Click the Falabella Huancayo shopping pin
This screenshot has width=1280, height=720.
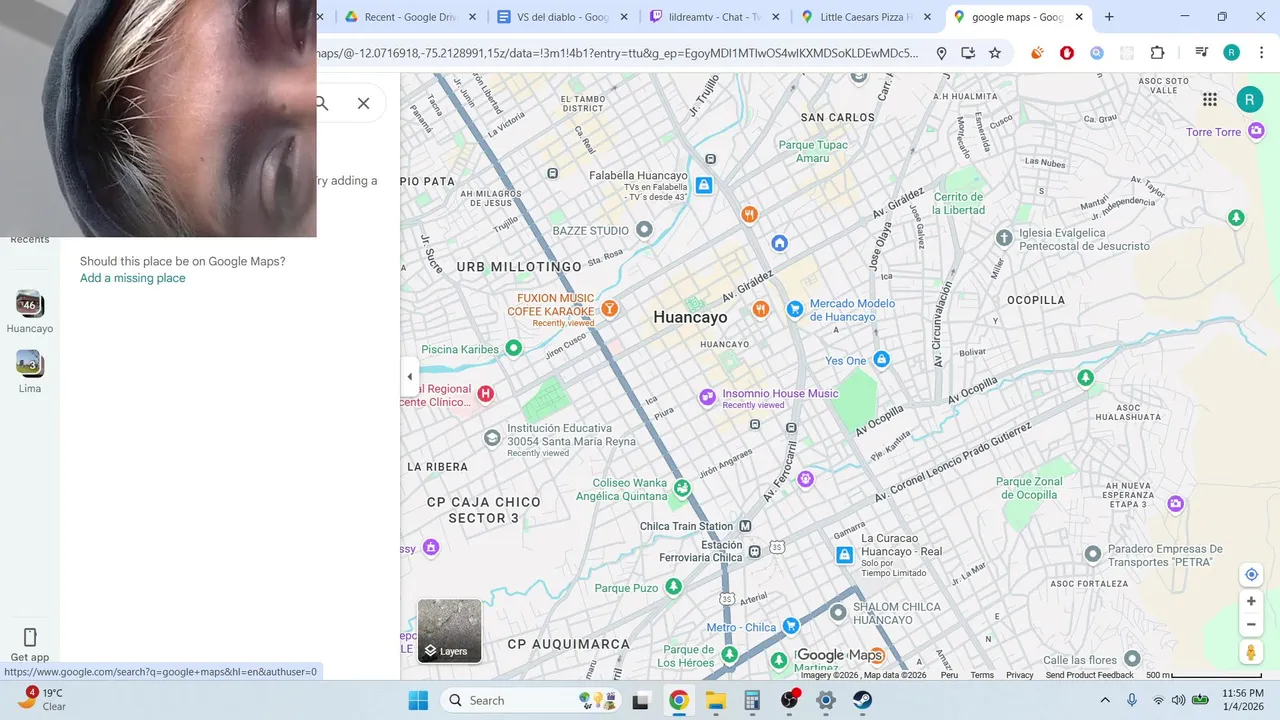[x=704, y=185]
